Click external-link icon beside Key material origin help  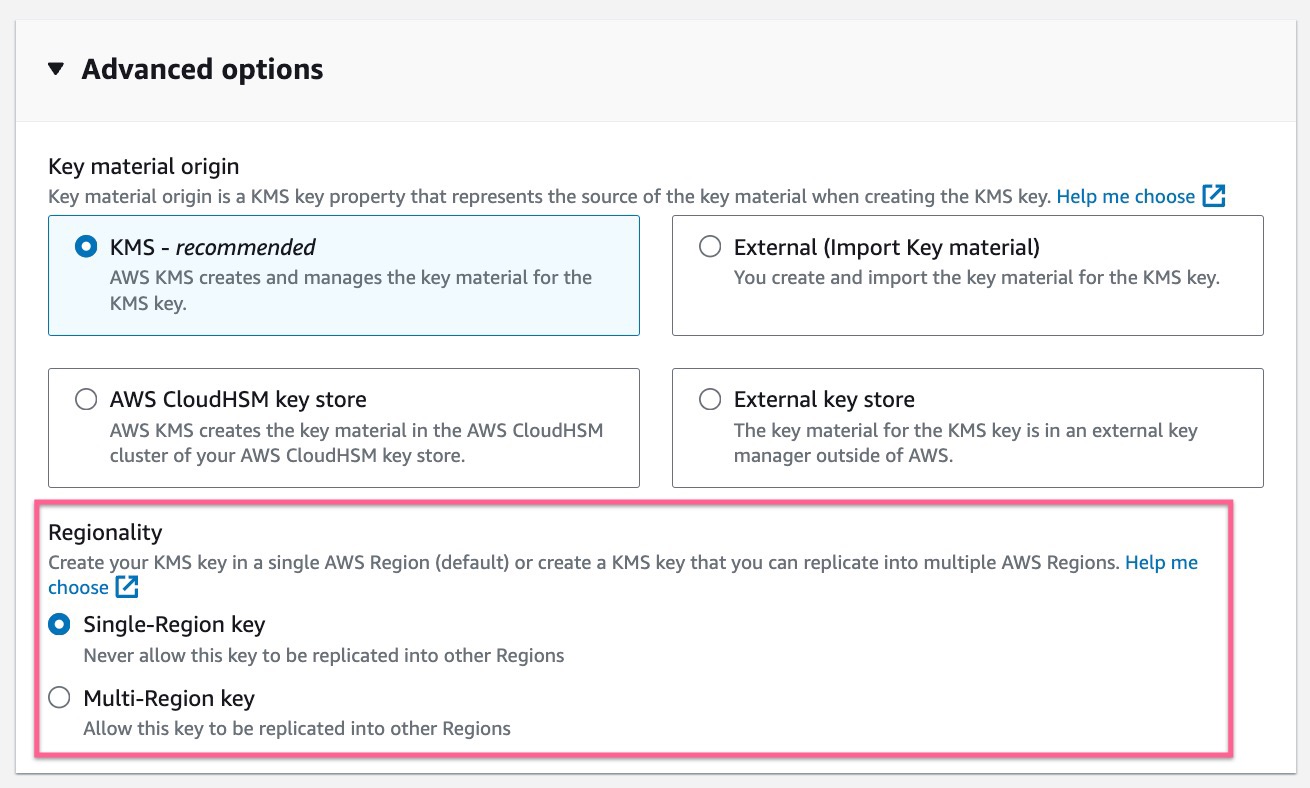(1213, 196)
